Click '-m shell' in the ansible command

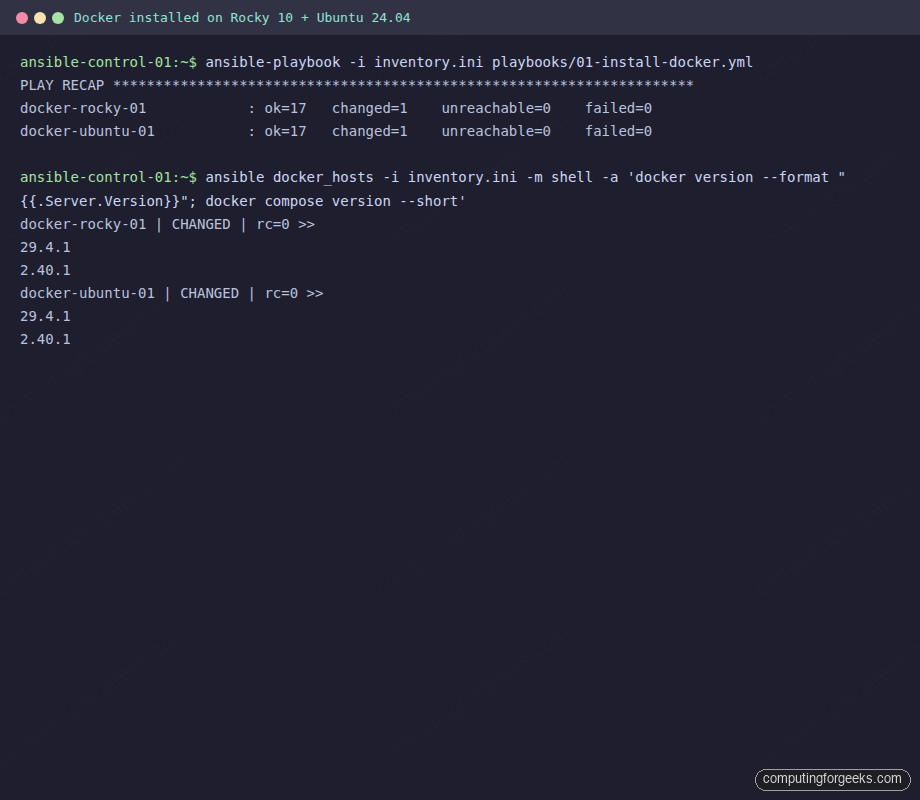tap(559, 177)
